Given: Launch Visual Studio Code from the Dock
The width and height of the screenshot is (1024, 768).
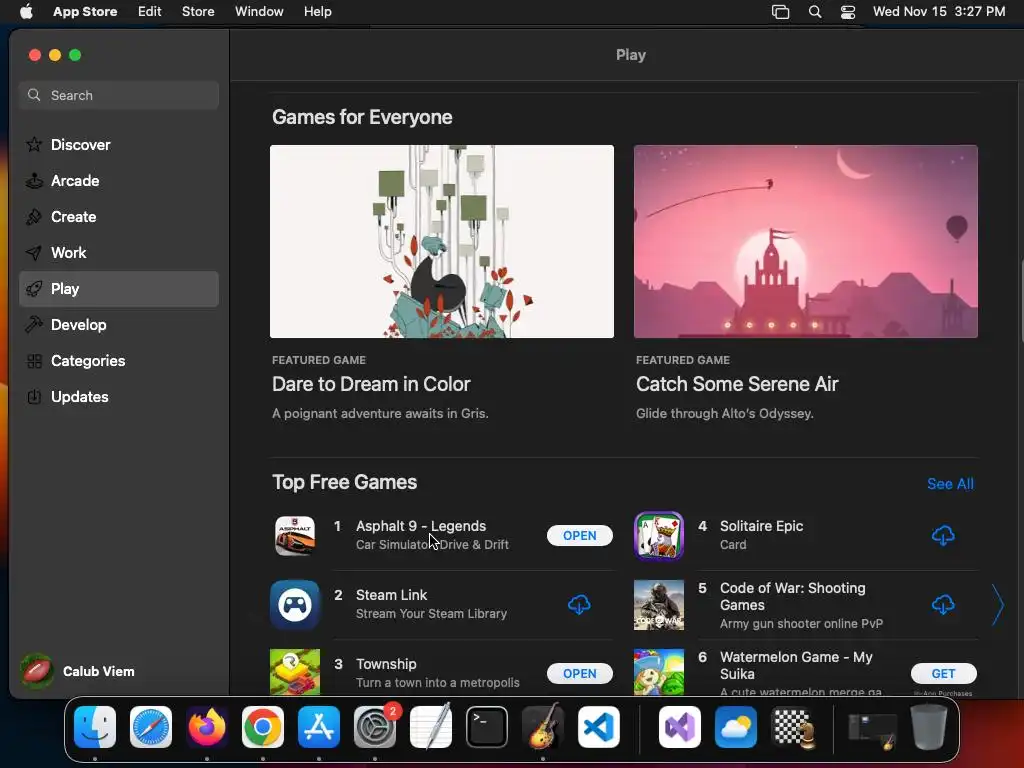Looking at the screenshot, I should 599,727.
